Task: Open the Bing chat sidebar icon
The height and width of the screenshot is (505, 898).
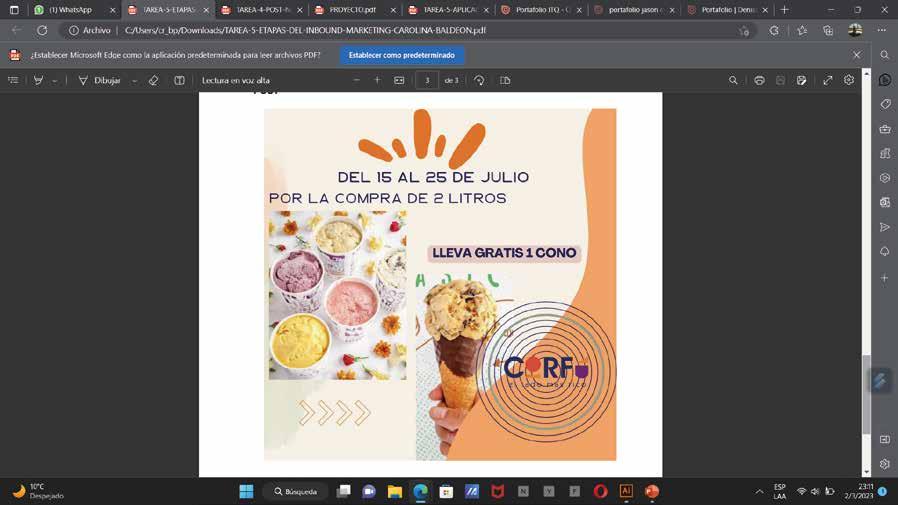Action: (885, 80)
